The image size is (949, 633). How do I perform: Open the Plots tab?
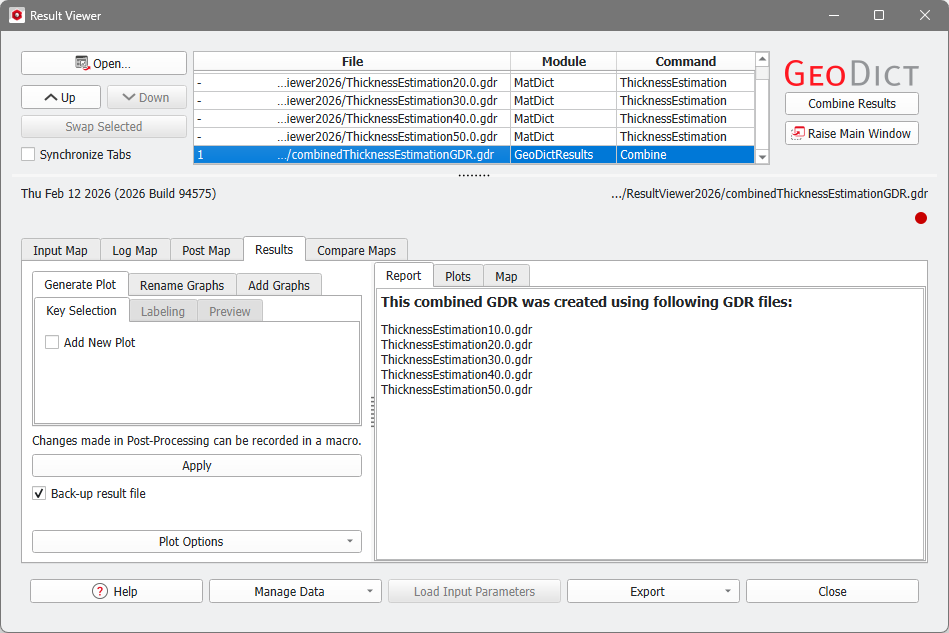(457, 276)
